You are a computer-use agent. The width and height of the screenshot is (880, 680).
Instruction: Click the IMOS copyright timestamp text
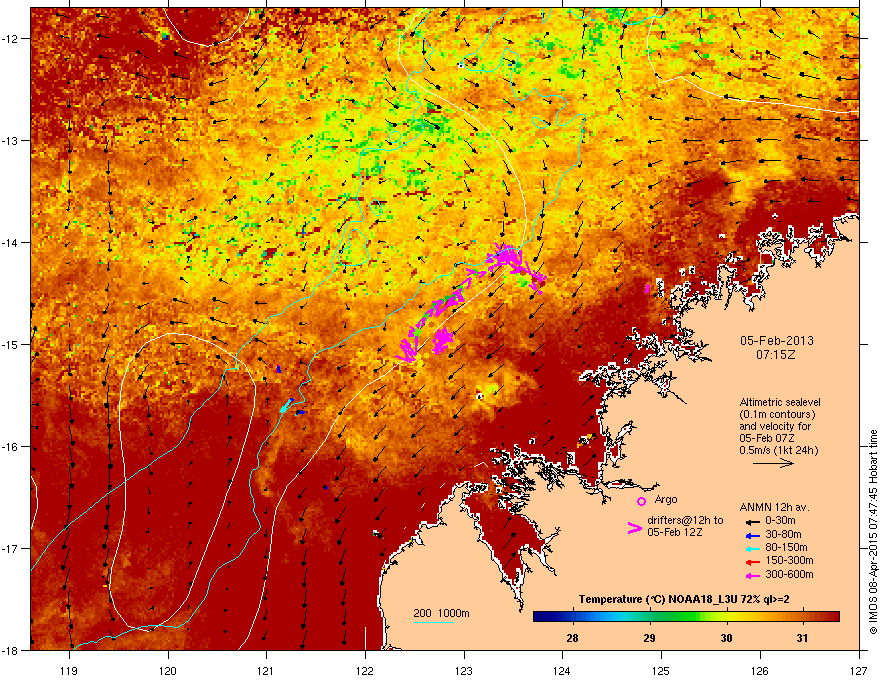pyautogui.click(x=873, y=532)
